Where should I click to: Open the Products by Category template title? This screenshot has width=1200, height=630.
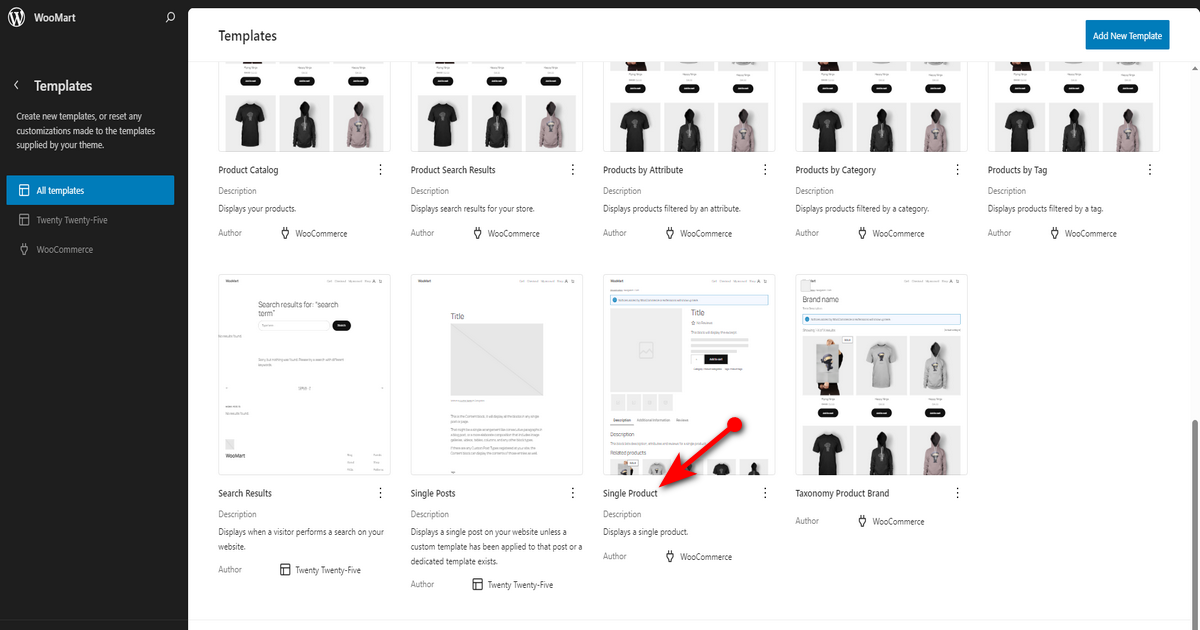[x=835, y=170]
